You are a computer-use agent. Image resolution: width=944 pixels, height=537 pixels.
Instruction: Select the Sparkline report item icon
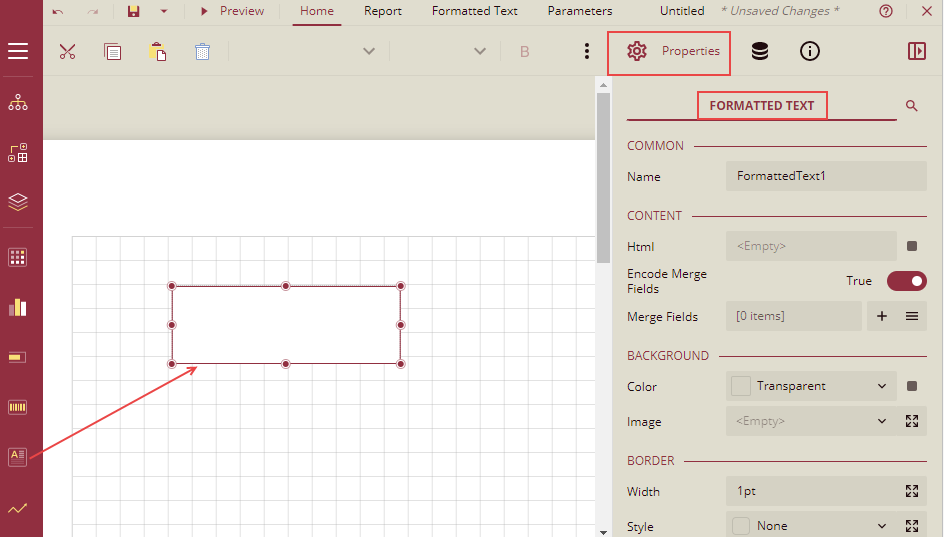pos(18,509)
